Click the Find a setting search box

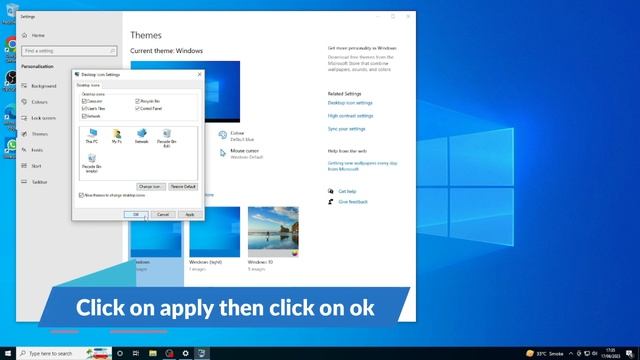coord(69,51)
